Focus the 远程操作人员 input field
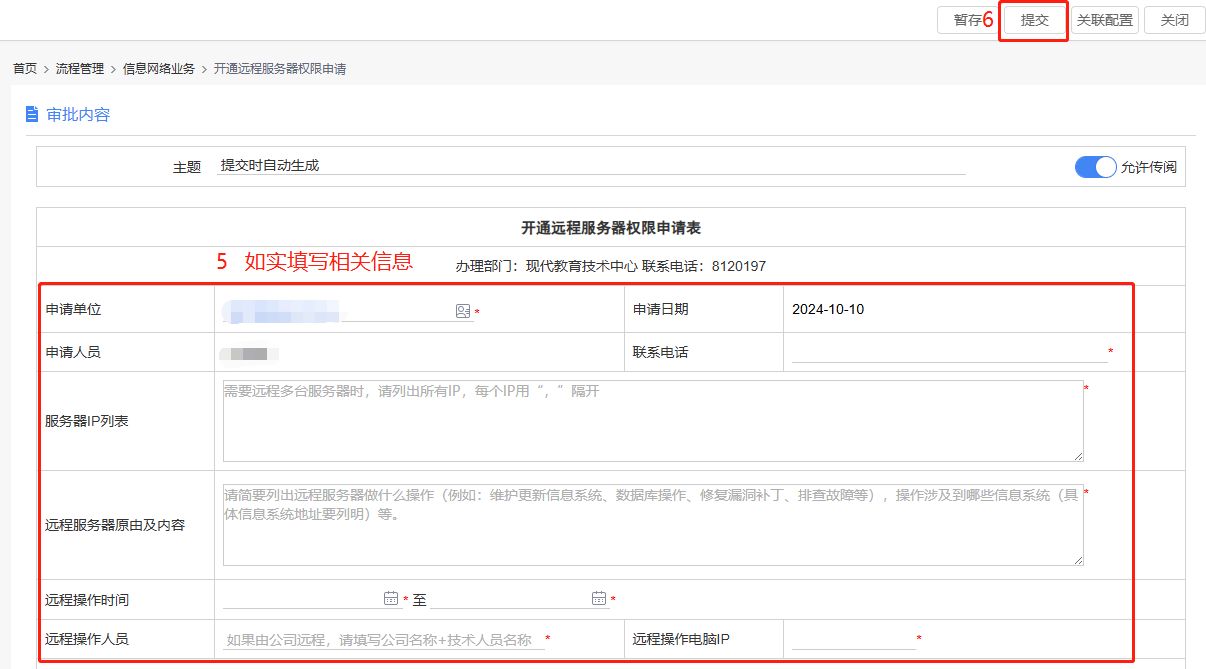 point(382,639)
